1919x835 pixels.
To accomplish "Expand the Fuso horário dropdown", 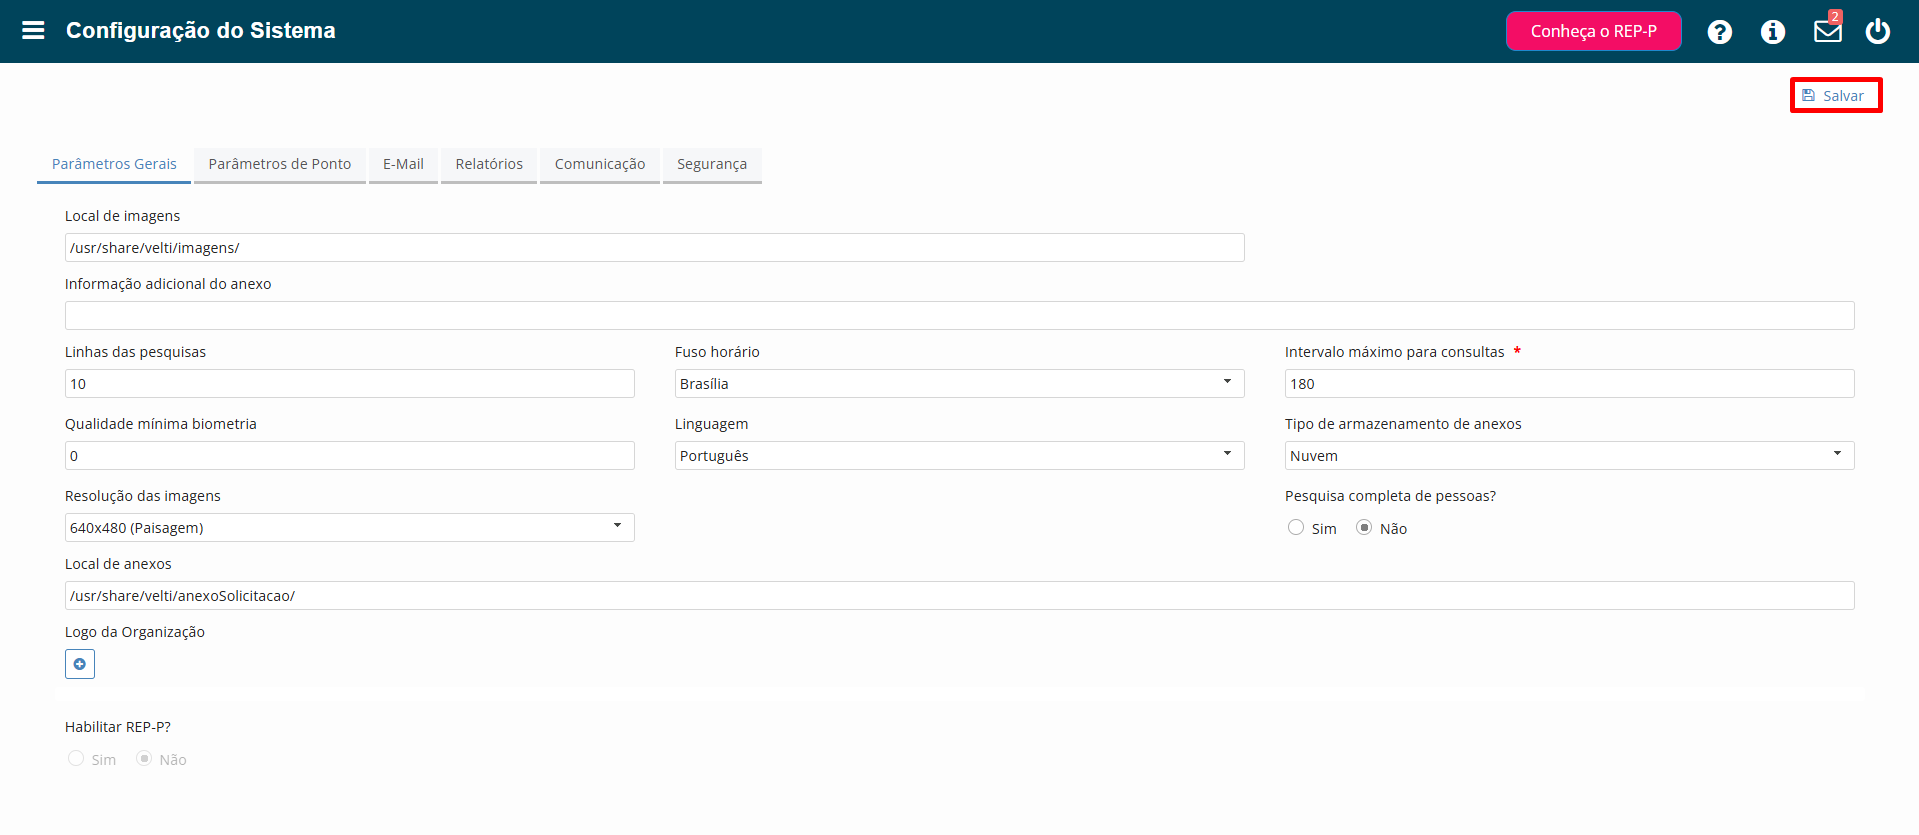I will pos(959,384).
